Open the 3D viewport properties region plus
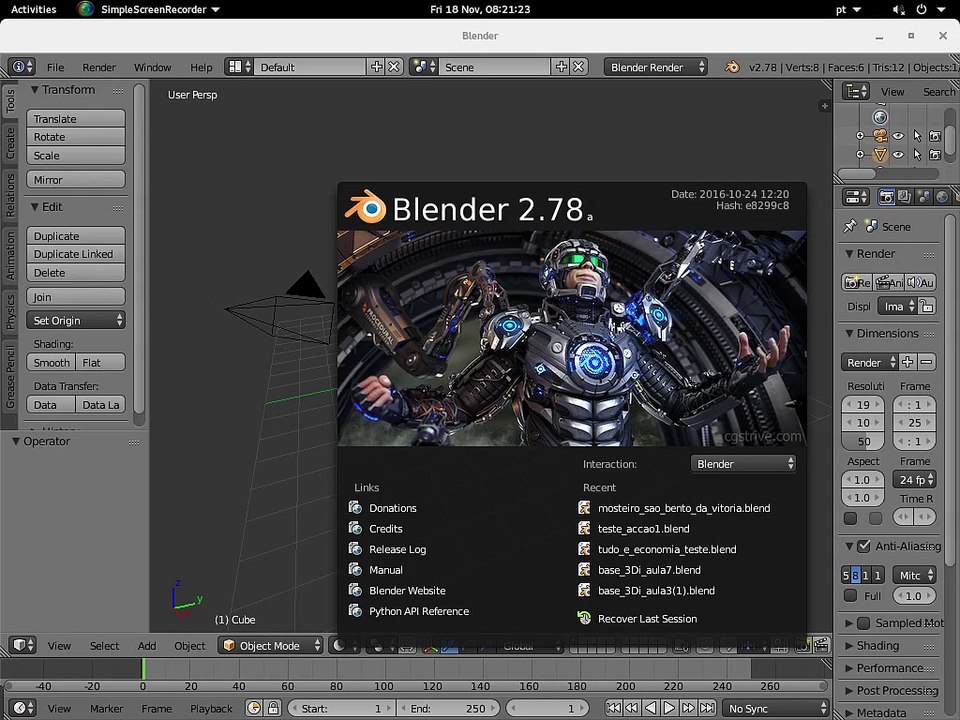This screenshot has height=720, width=960. coord(824,106)
